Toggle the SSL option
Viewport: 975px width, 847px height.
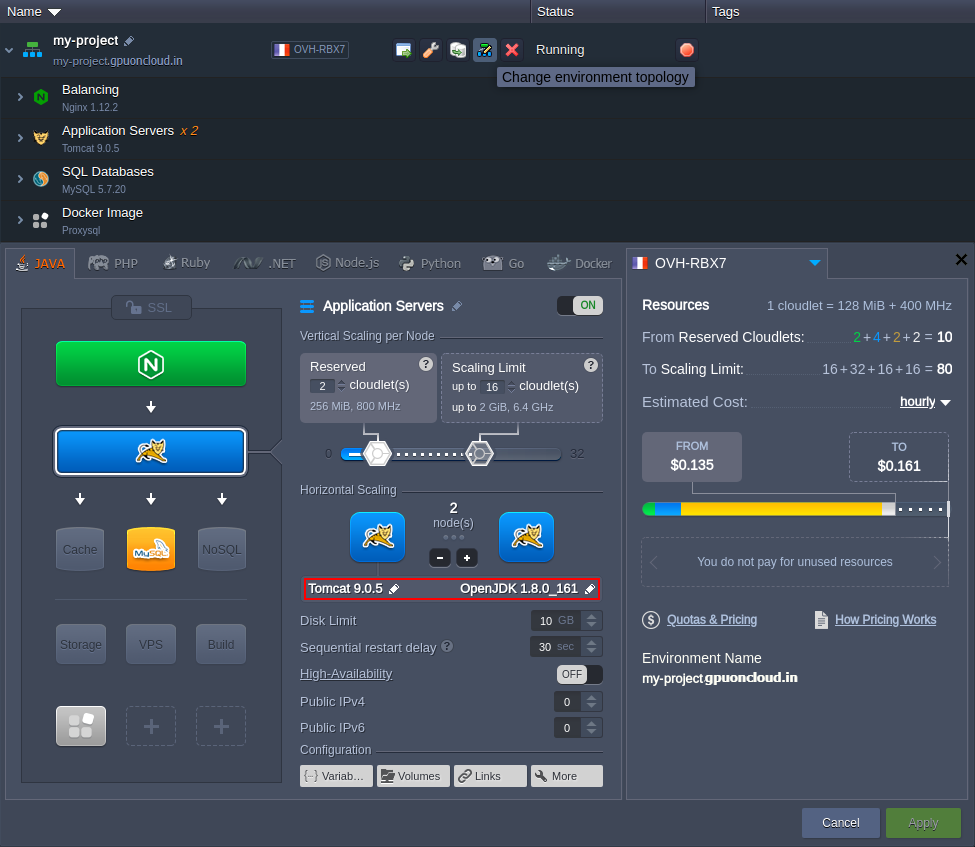(150, 307)
